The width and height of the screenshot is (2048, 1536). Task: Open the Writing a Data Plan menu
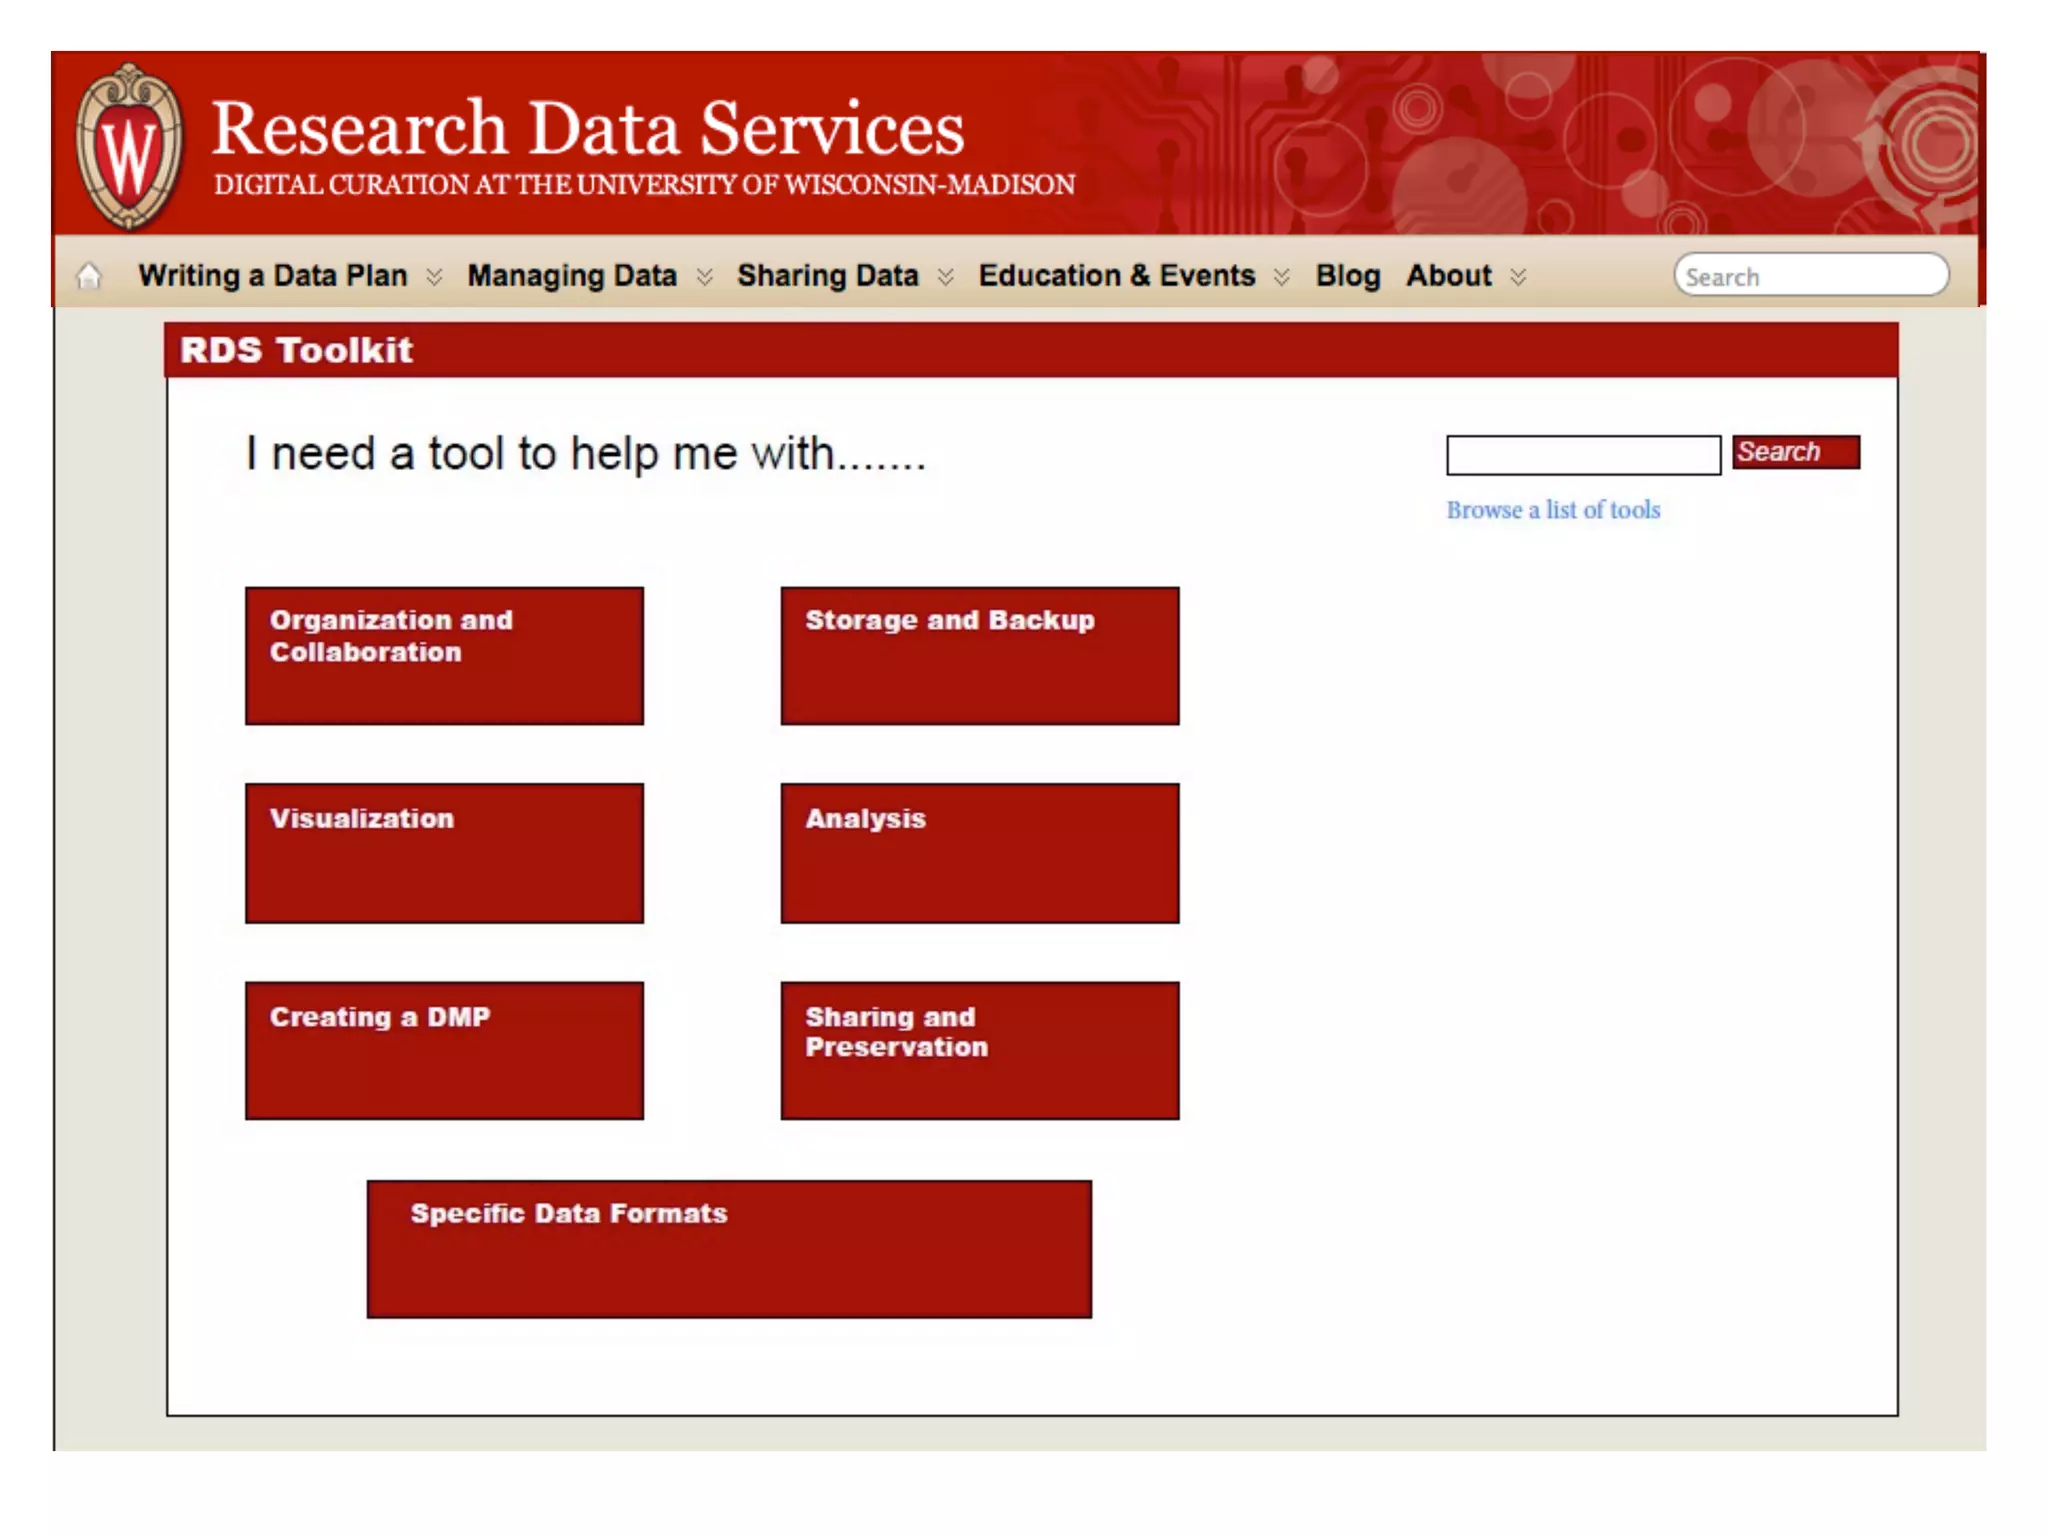click(273, 275)
